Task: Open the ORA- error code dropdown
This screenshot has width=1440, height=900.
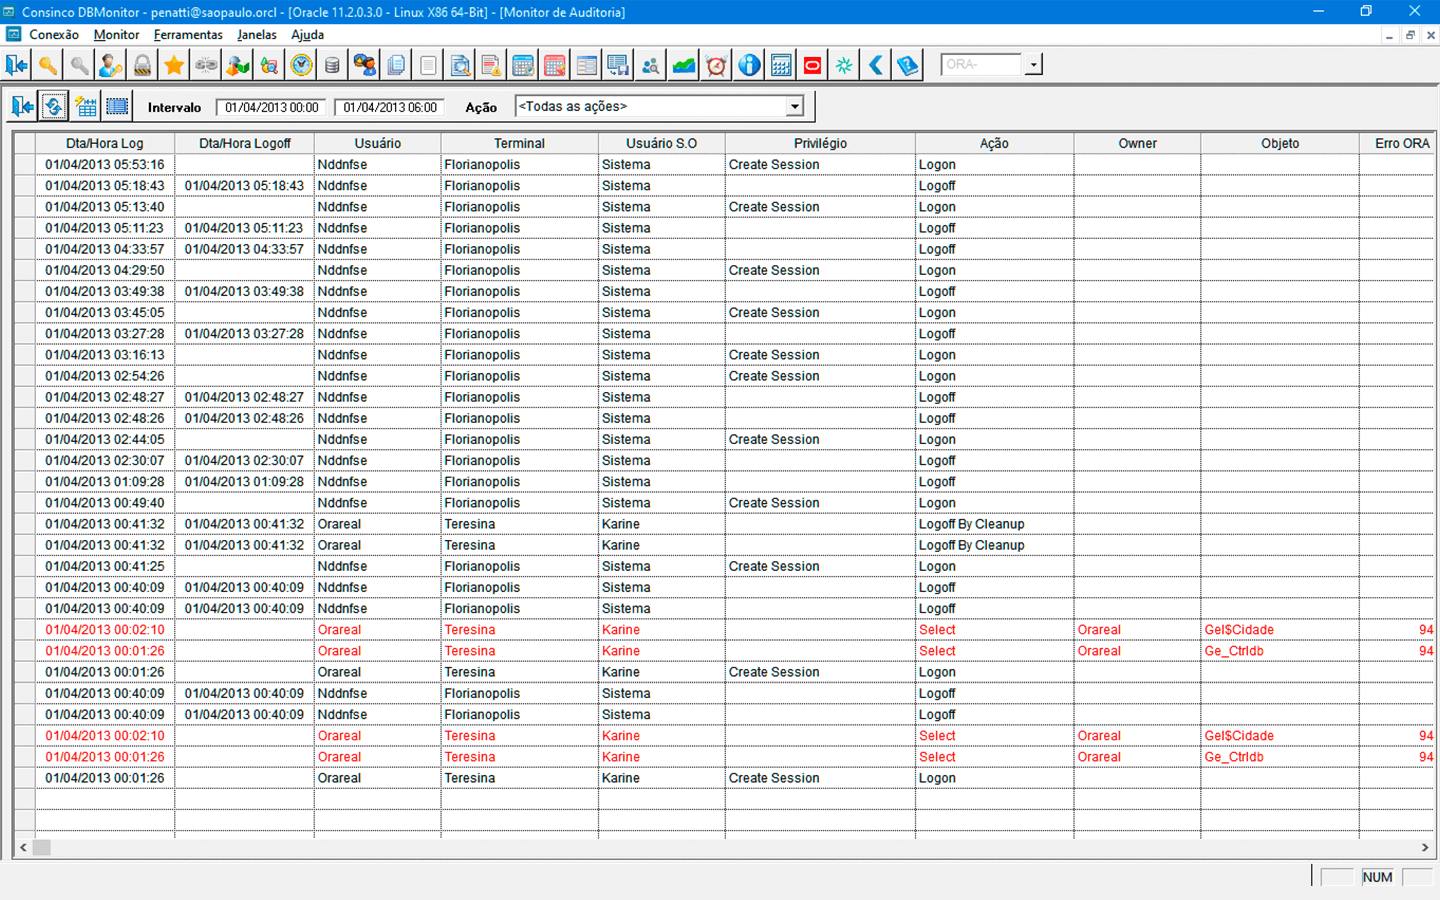Action: 1033,65
